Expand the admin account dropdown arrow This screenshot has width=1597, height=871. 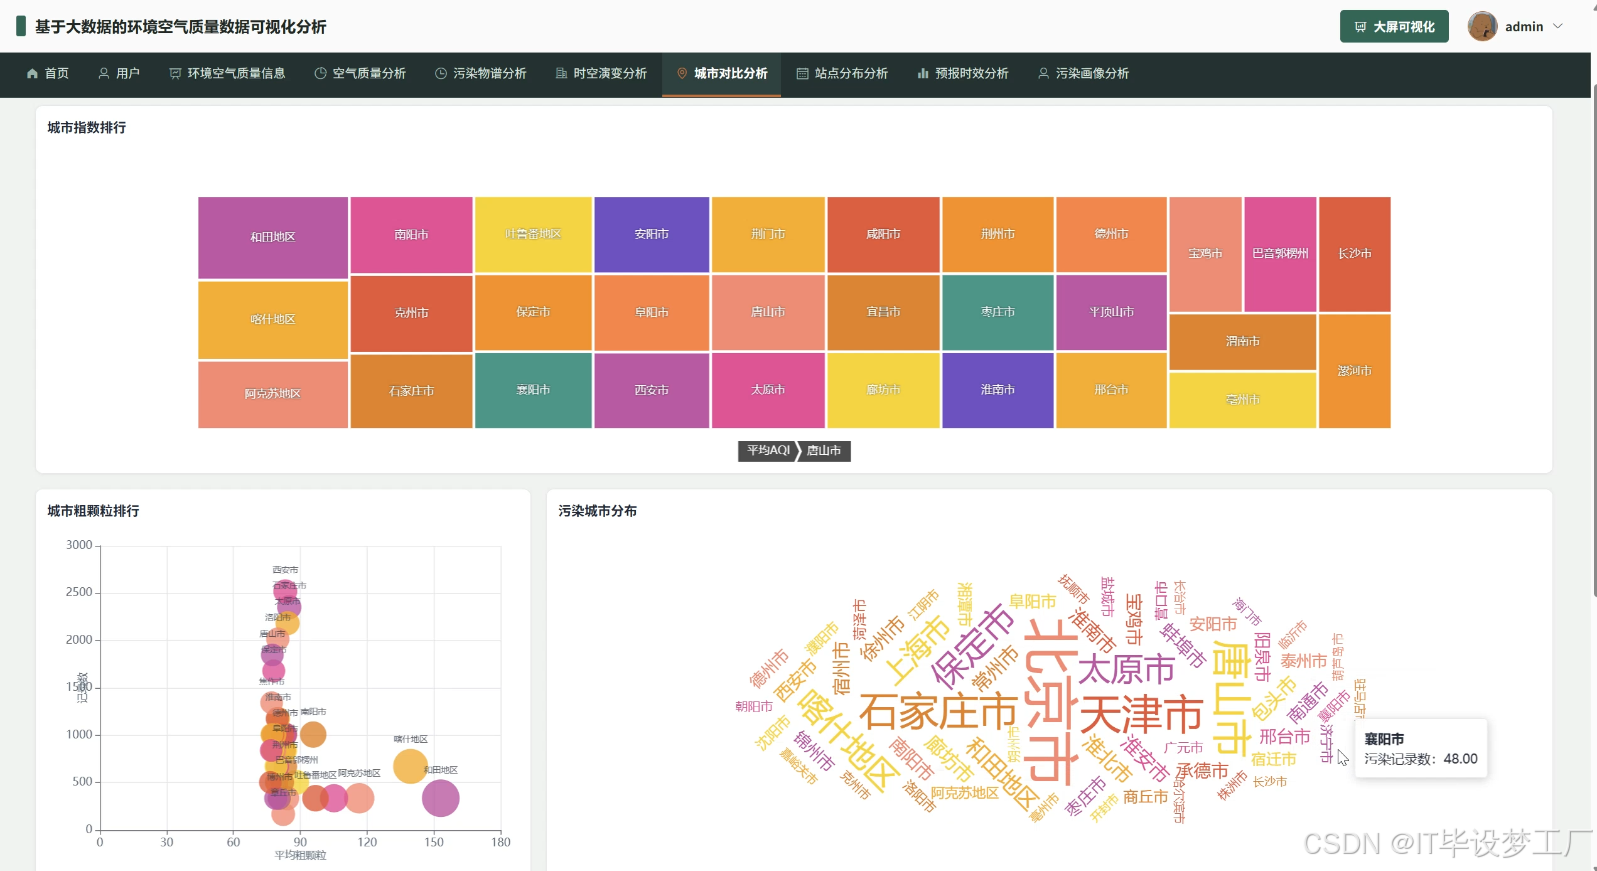click(1558, 26)
